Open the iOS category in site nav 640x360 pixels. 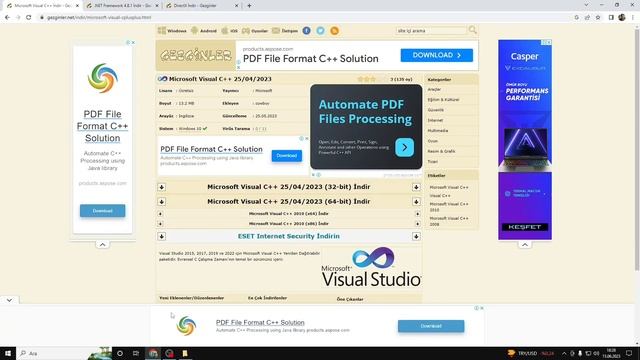229,31
